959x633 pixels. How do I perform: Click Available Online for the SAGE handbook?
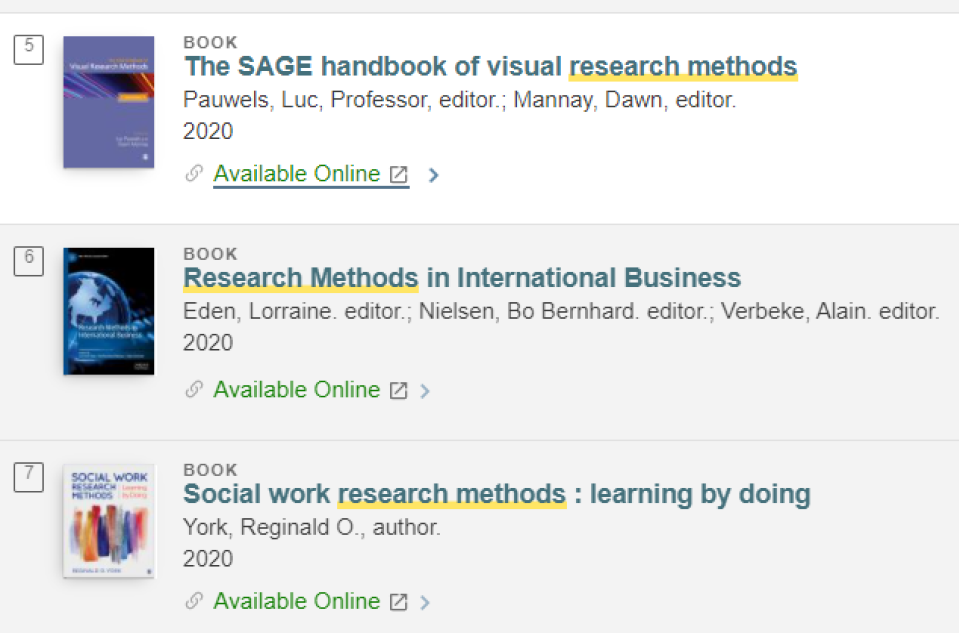click(297, 174)
